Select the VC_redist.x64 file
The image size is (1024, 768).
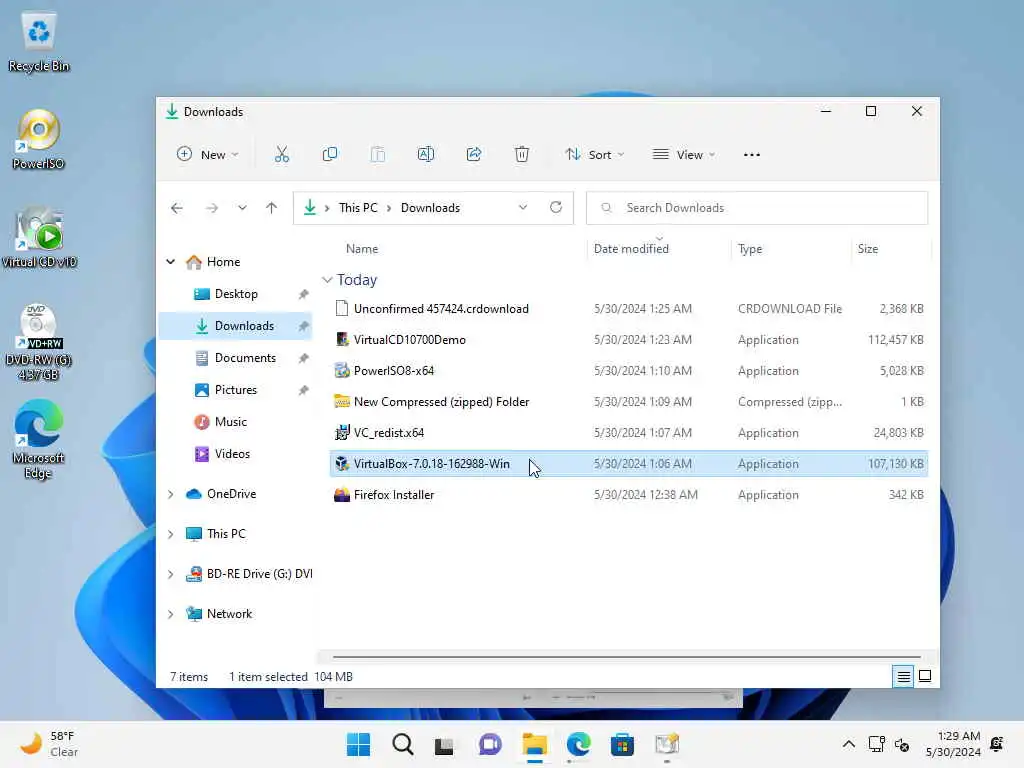click(x=629, y=433)
